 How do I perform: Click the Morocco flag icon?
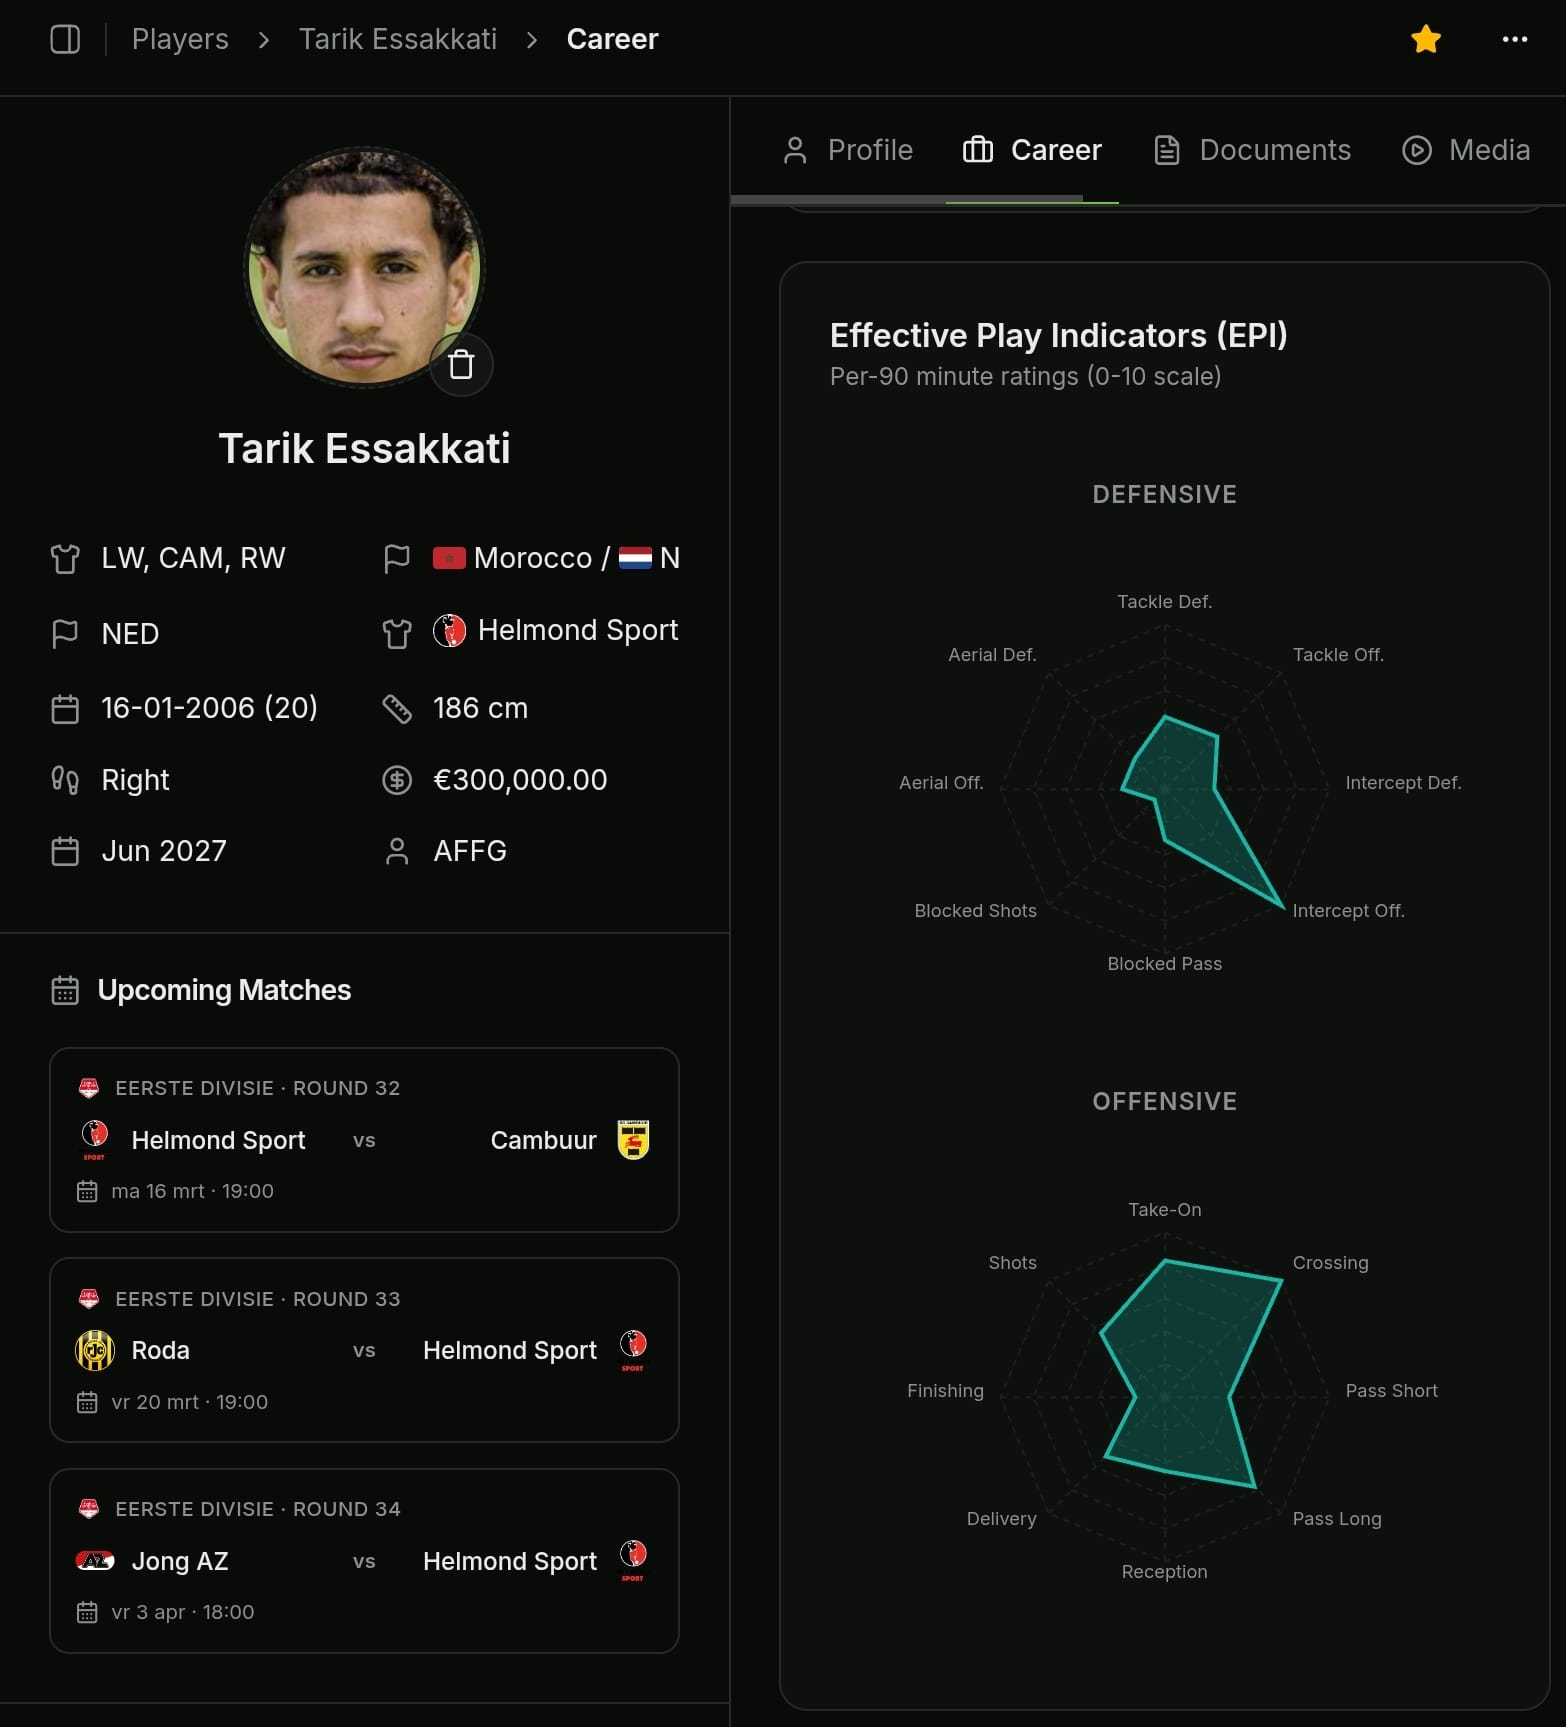(x=449, y=558)
